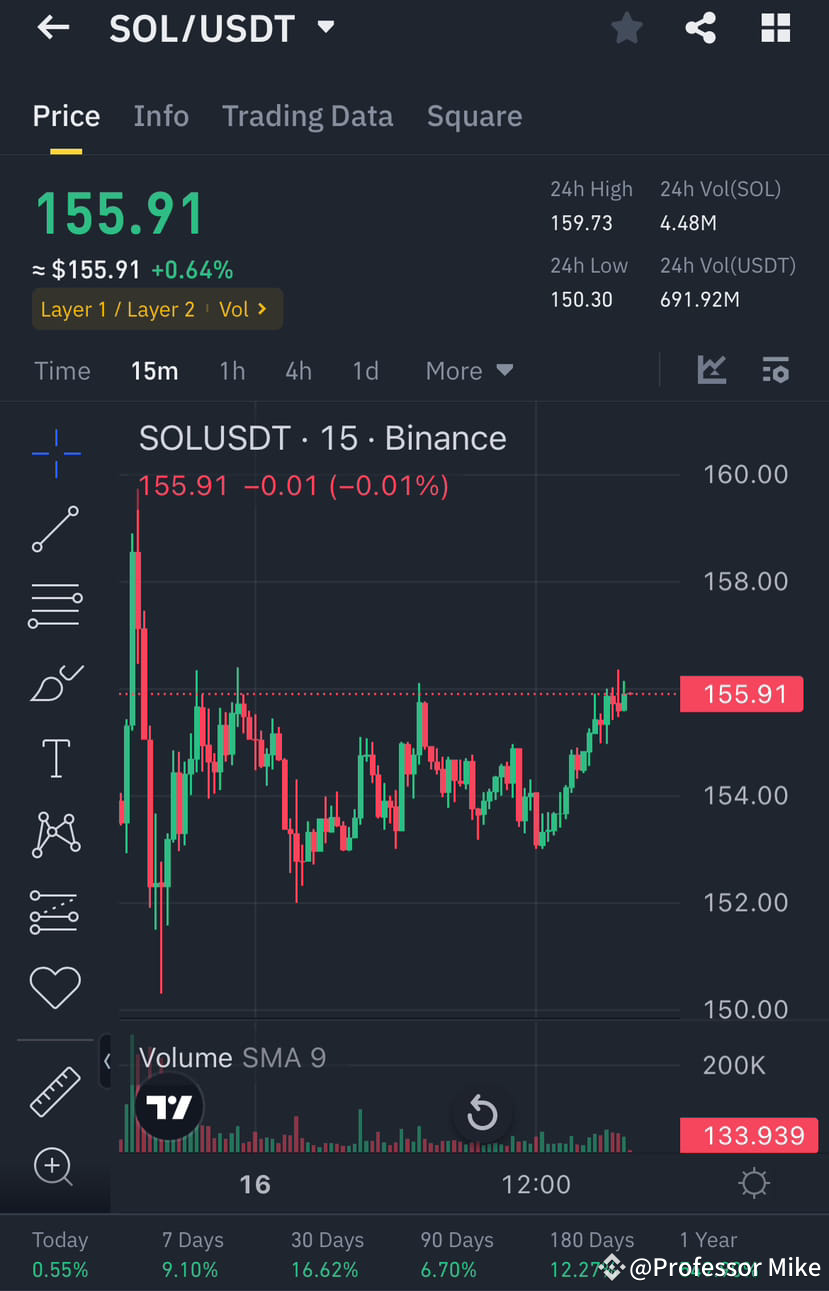Select the trend line drawing tool

tap(55, 529)
